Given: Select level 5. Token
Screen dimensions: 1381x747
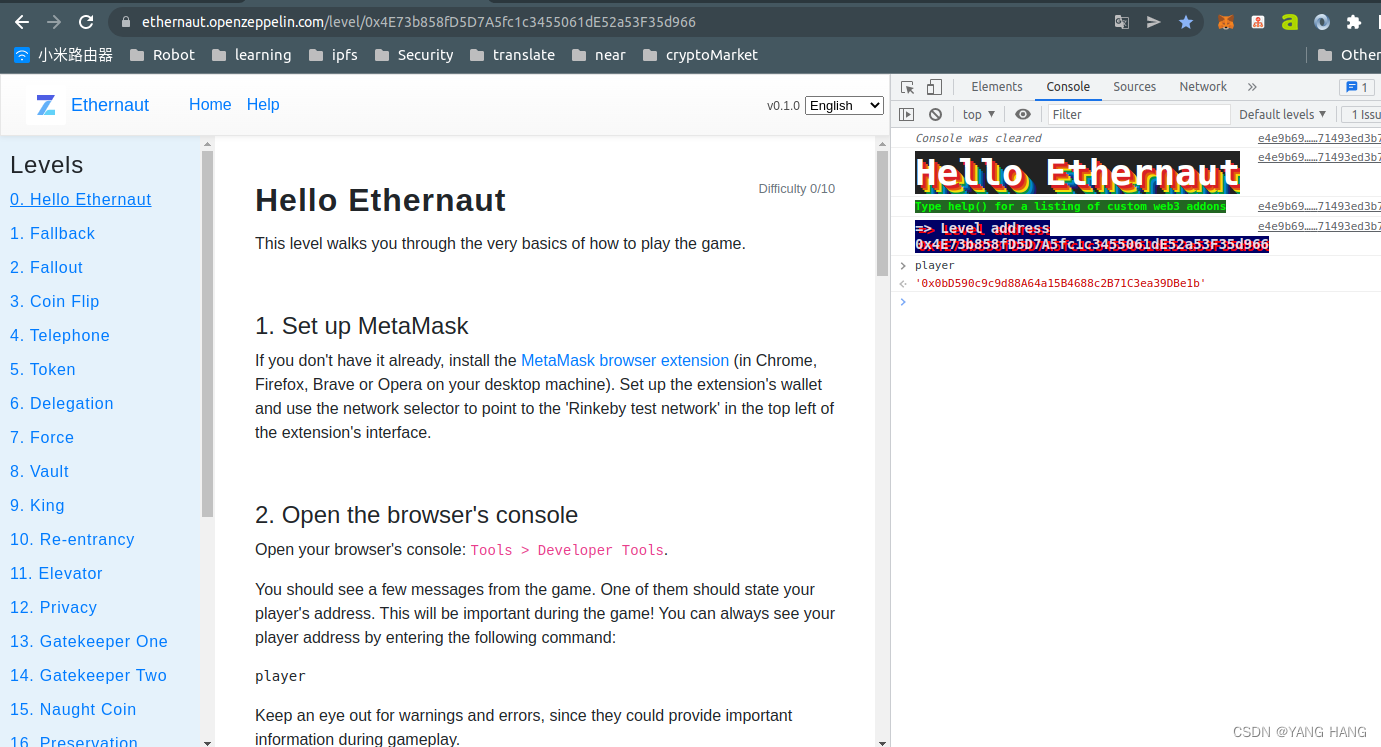Looking at the screenshot, I should [43, 369].
